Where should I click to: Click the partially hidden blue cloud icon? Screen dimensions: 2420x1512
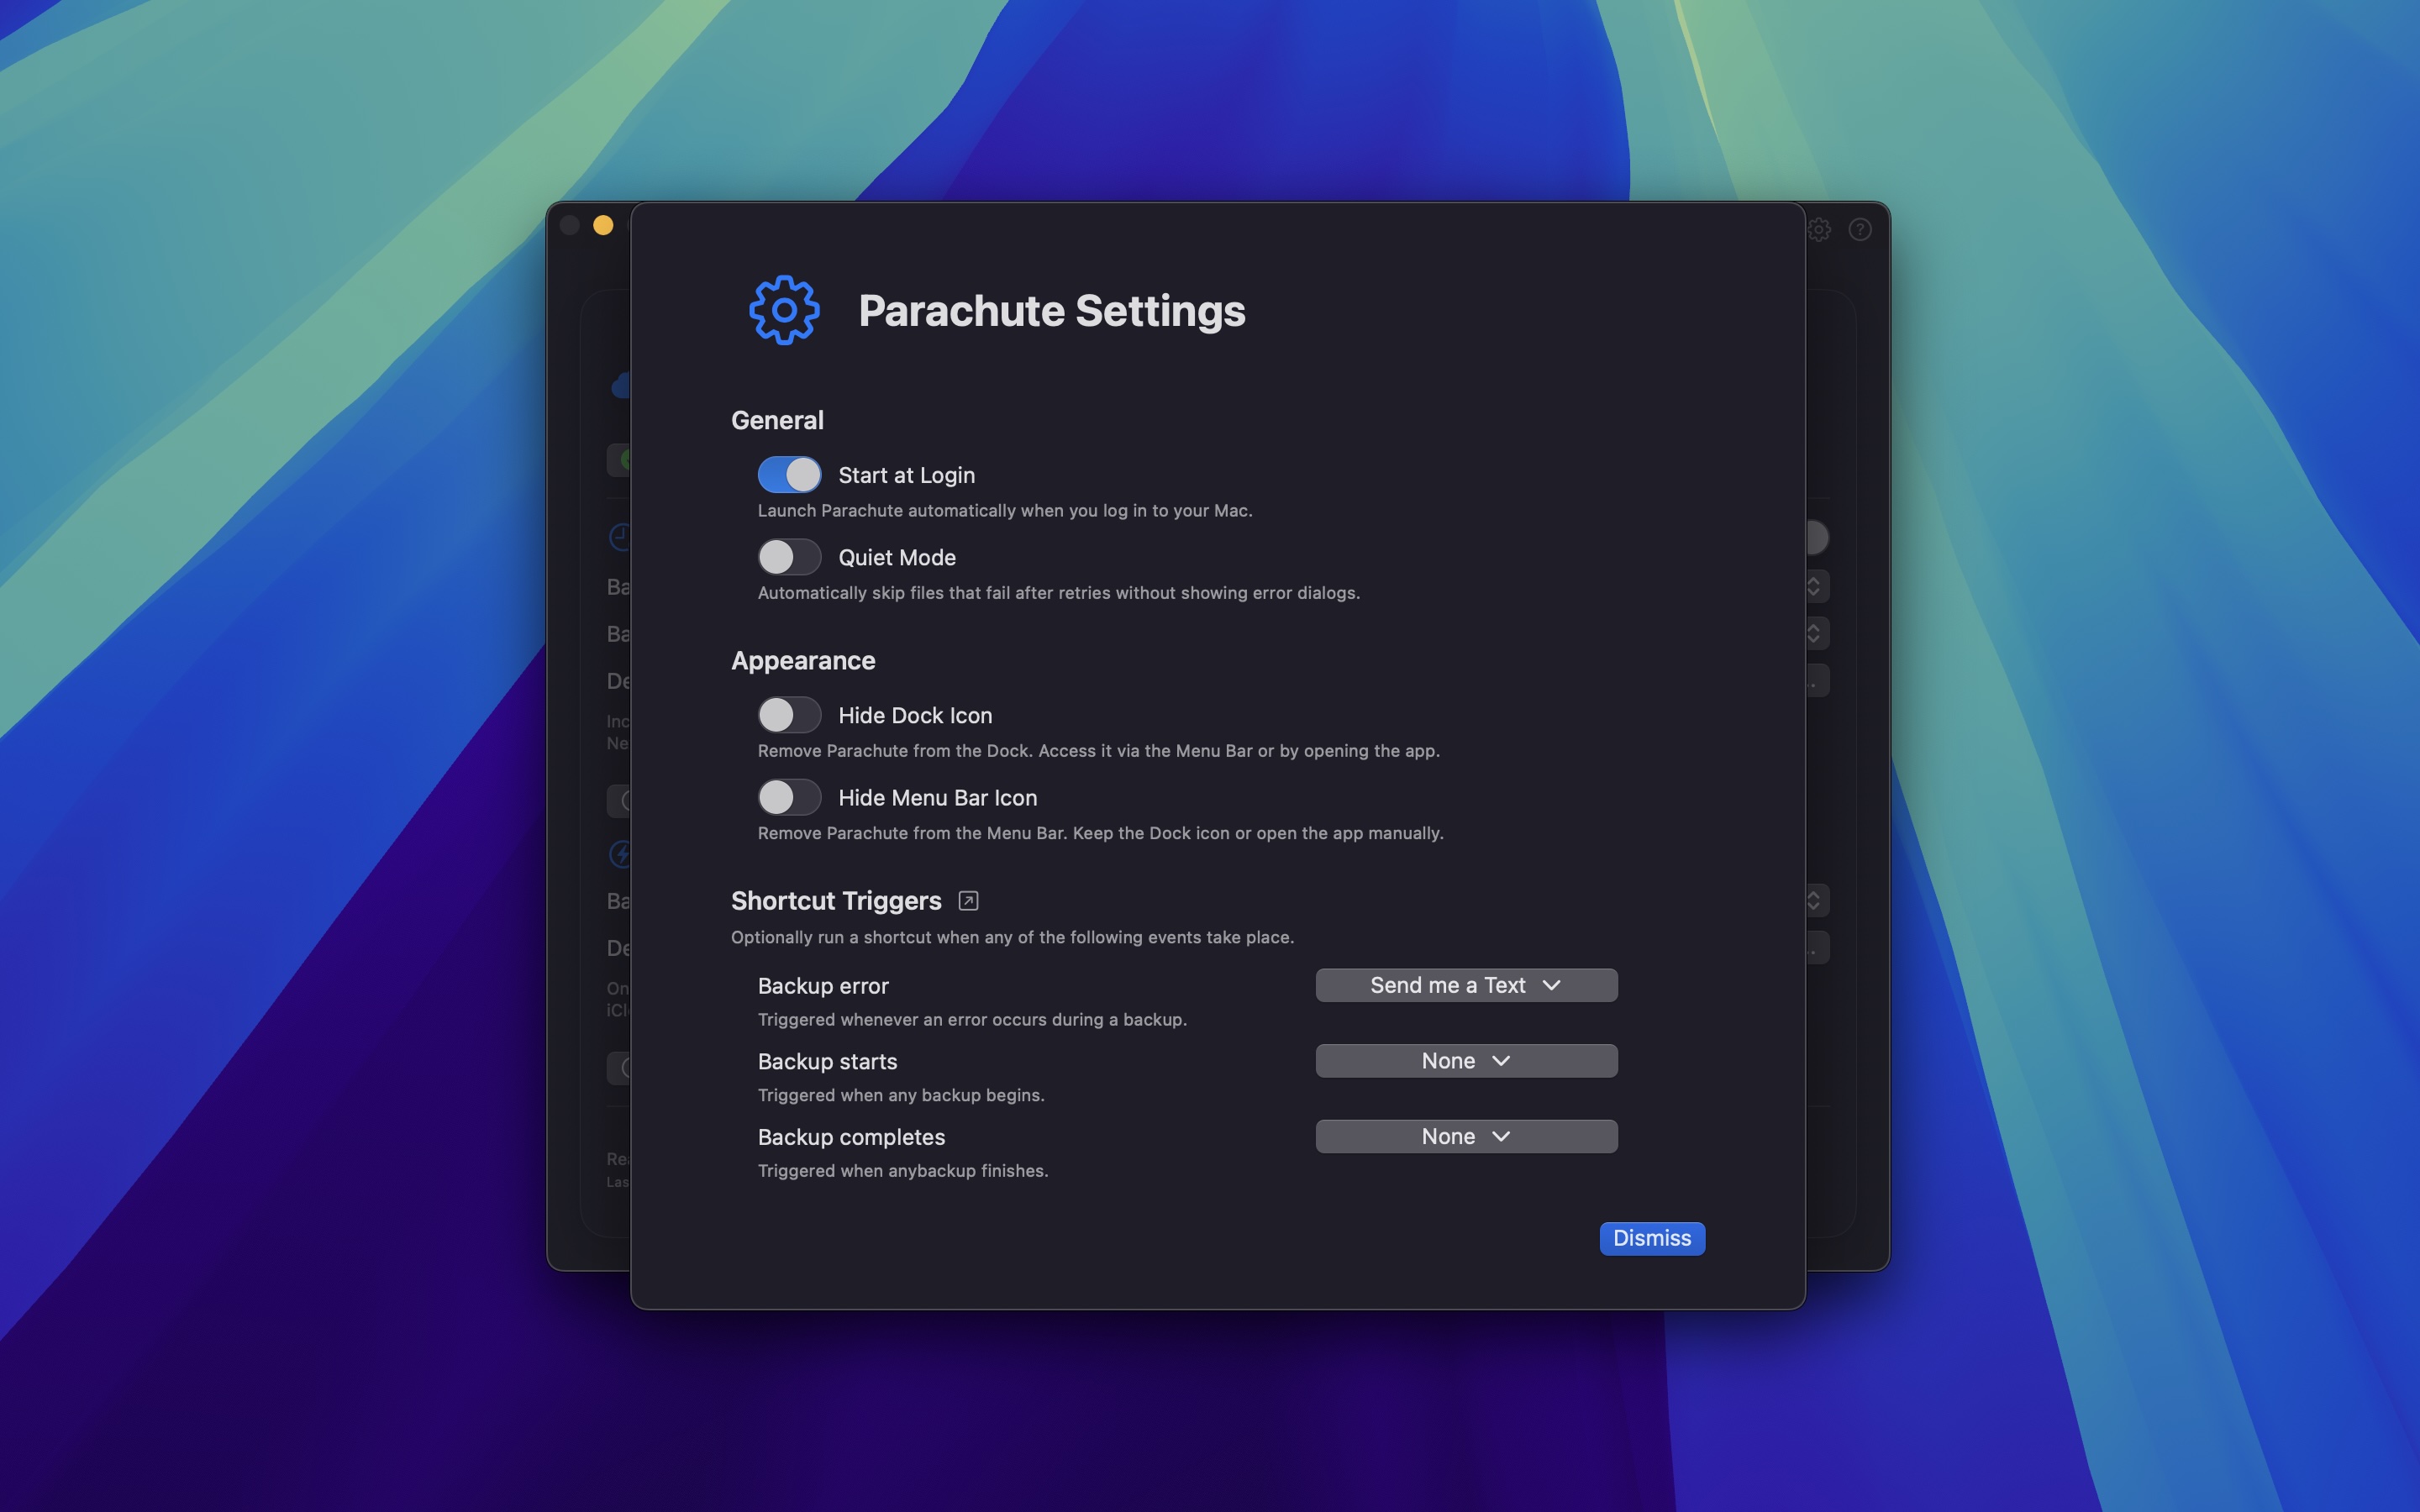tap(621, 386)
